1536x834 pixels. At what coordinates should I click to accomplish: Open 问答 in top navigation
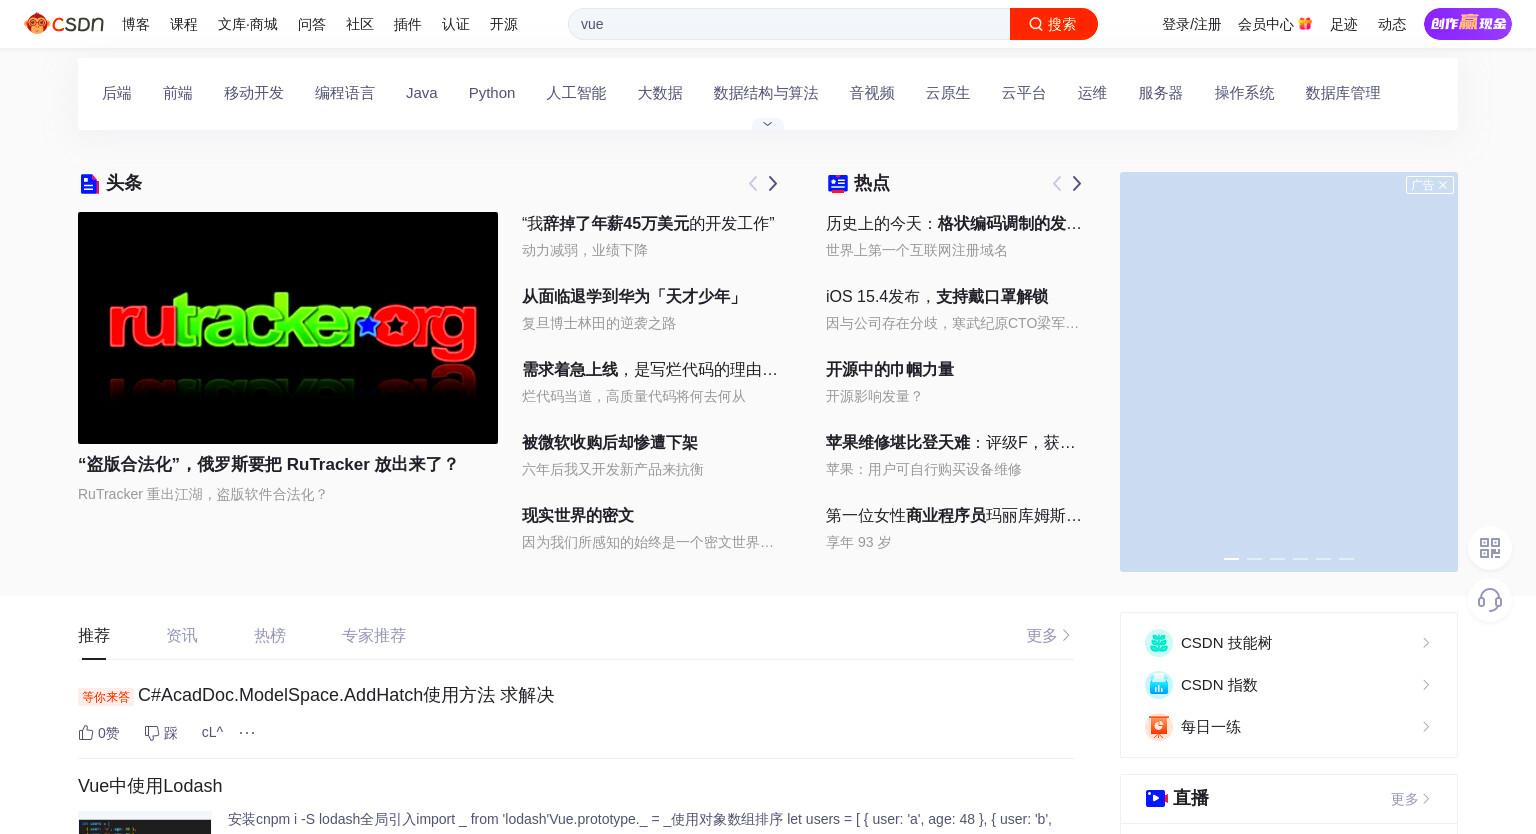coord(312,24)
